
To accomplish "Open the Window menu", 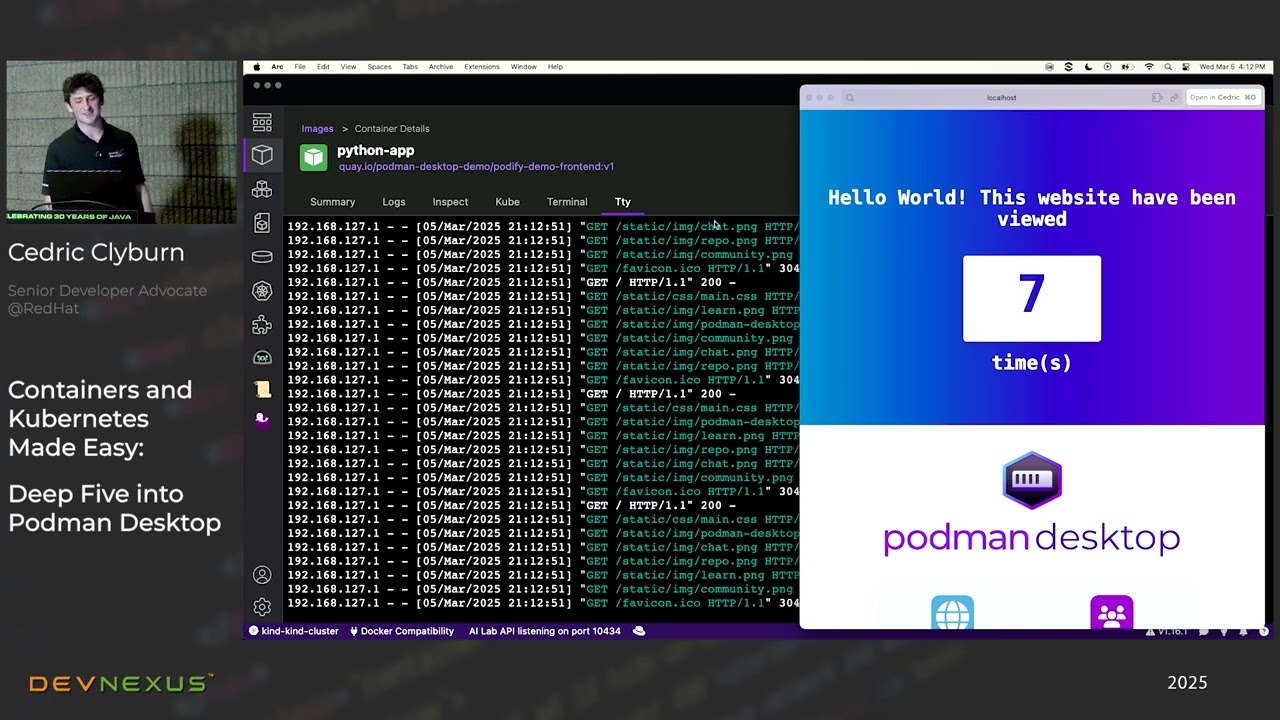I will [524, 67].
